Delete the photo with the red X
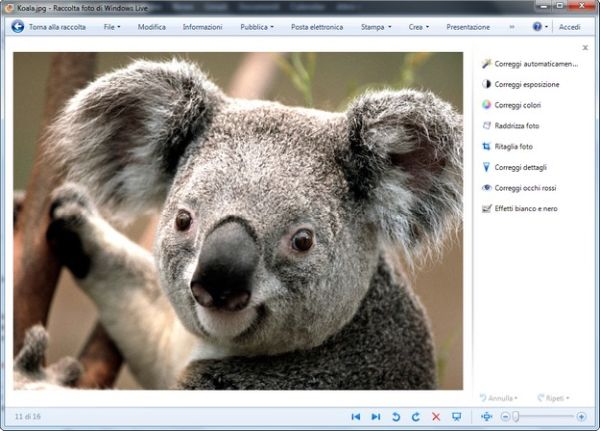 click(x=436, y=416)
